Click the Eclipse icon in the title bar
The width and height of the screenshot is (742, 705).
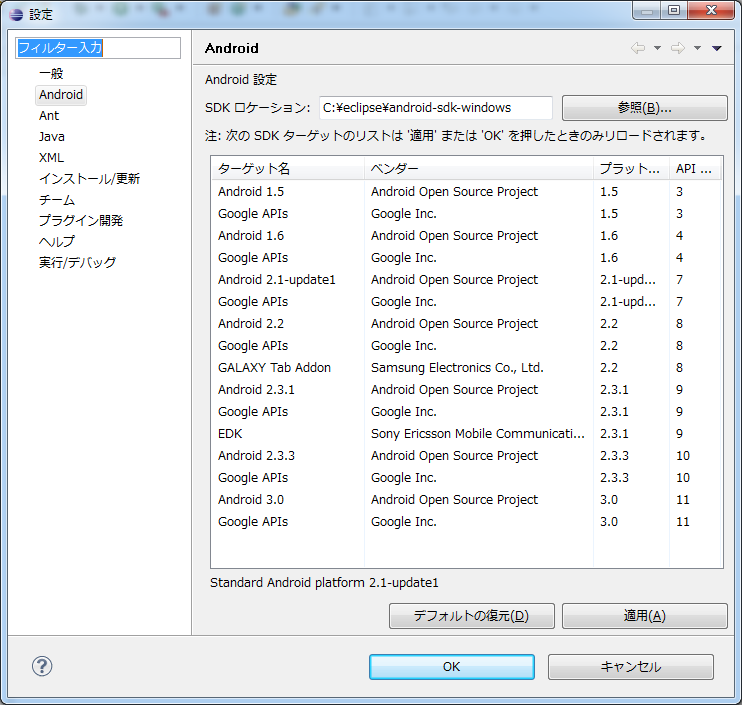[16, 14]
